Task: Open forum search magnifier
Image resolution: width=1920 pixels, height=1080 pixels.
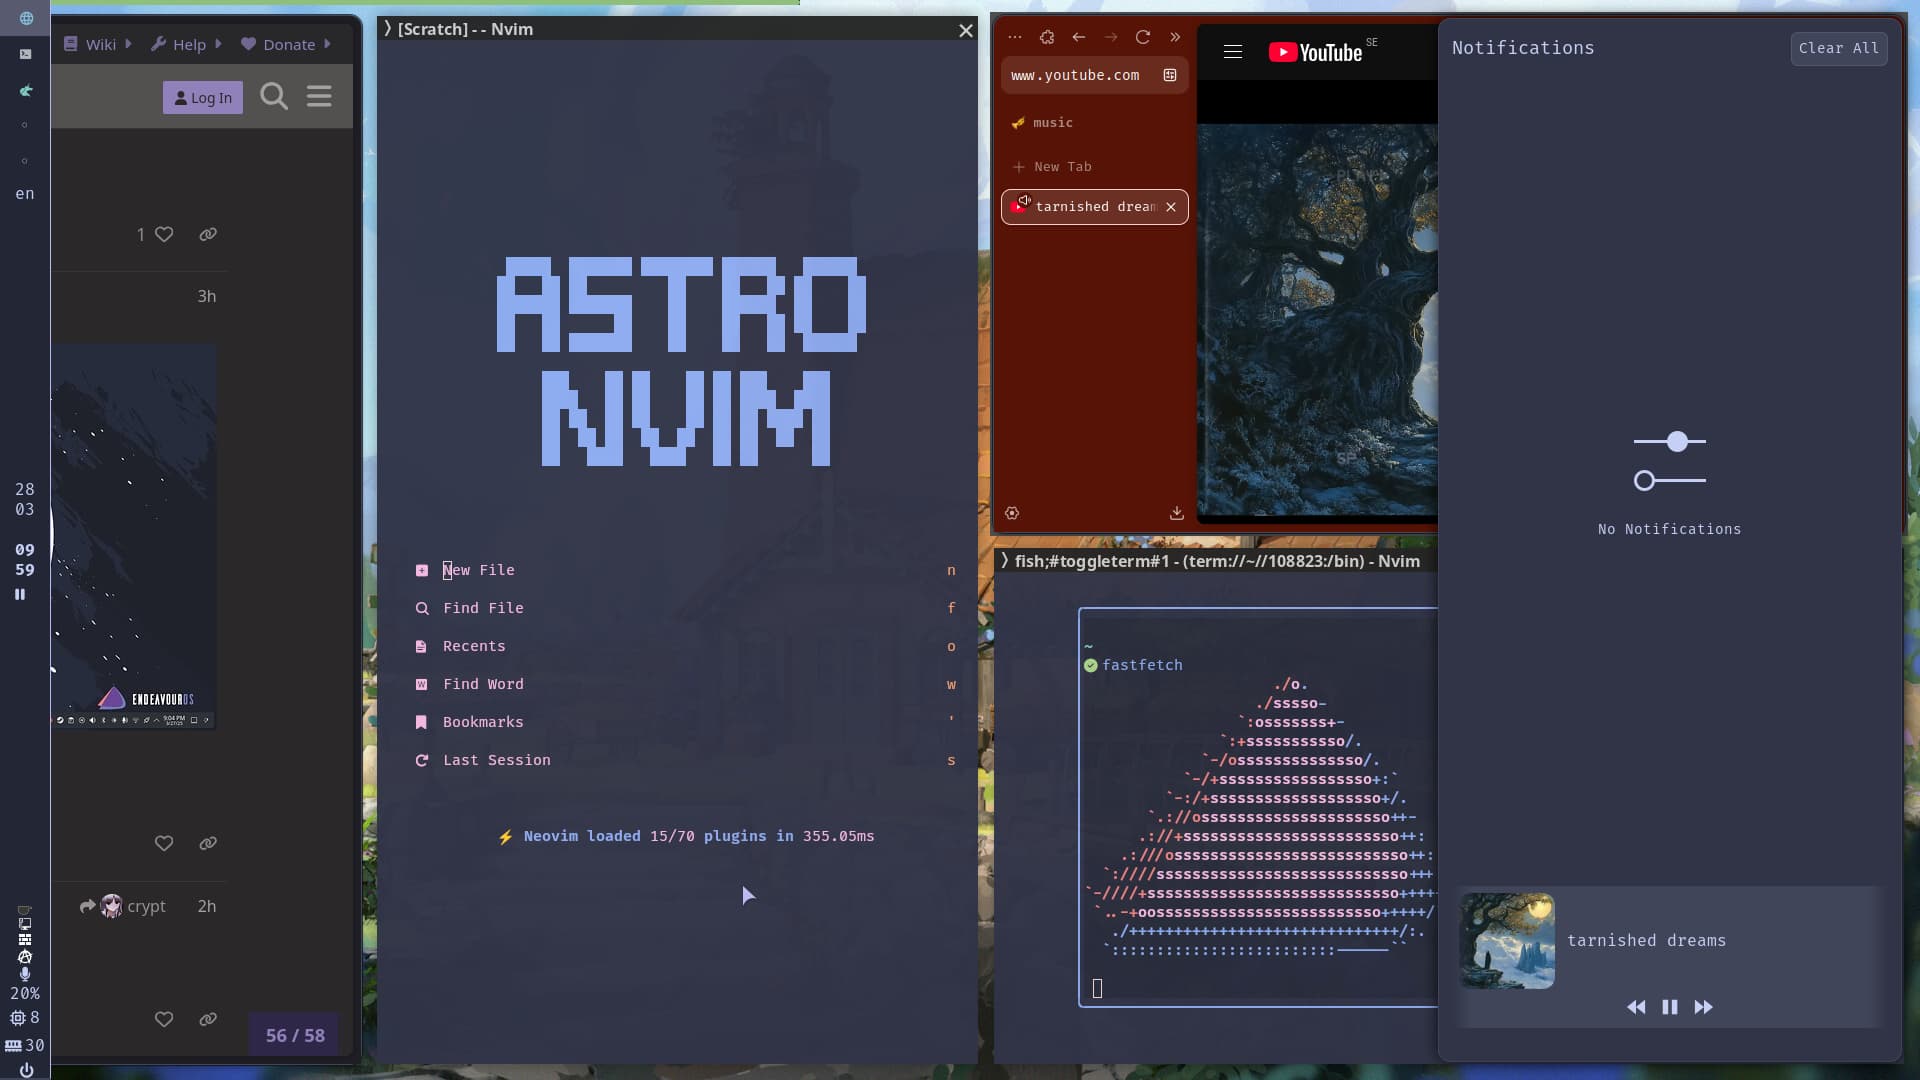Action: click(x=274, y=96)
